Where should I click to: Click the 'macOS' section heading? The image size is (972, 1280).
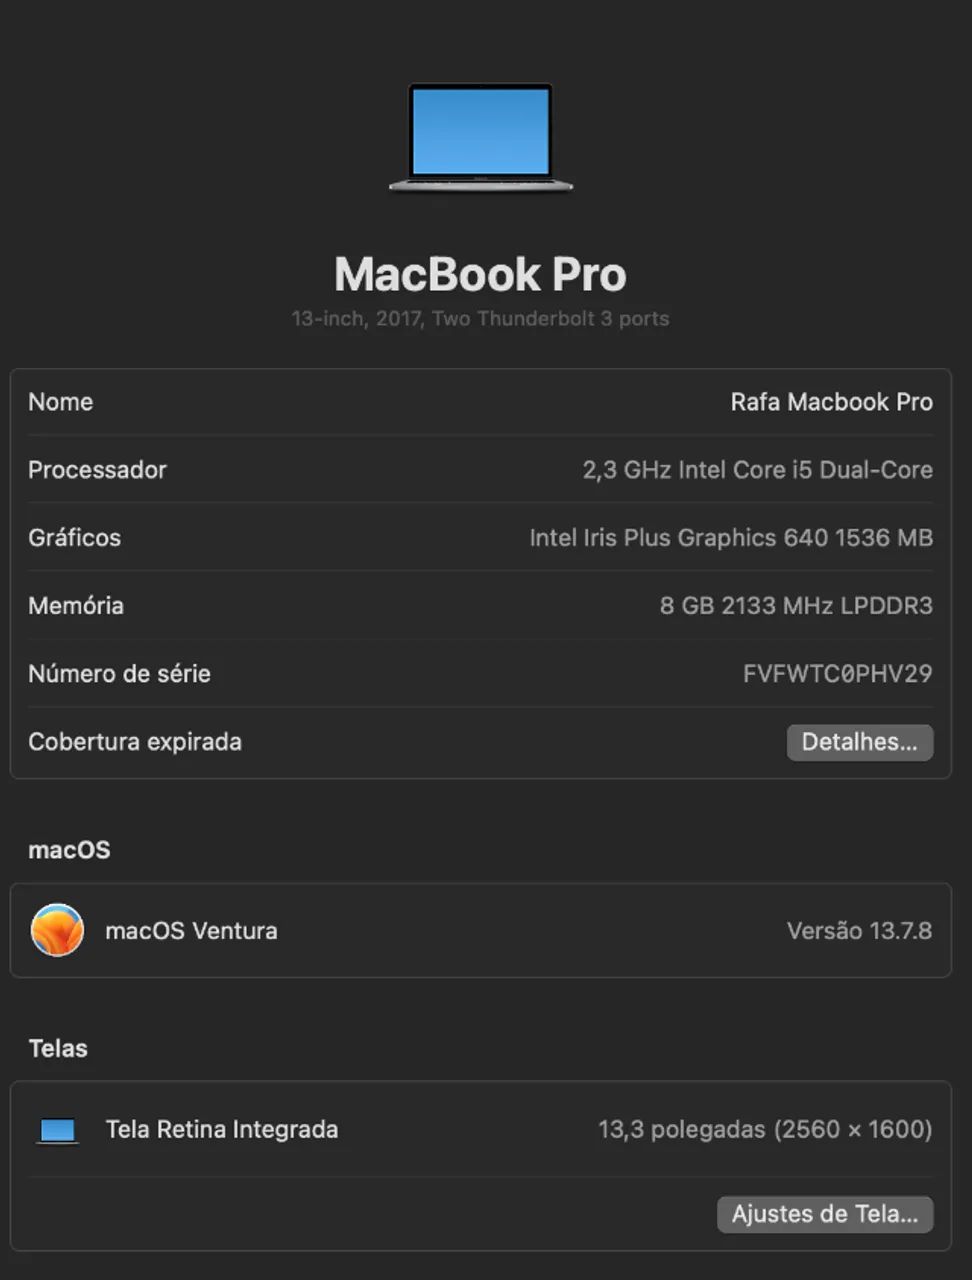(x=69, y=850)
